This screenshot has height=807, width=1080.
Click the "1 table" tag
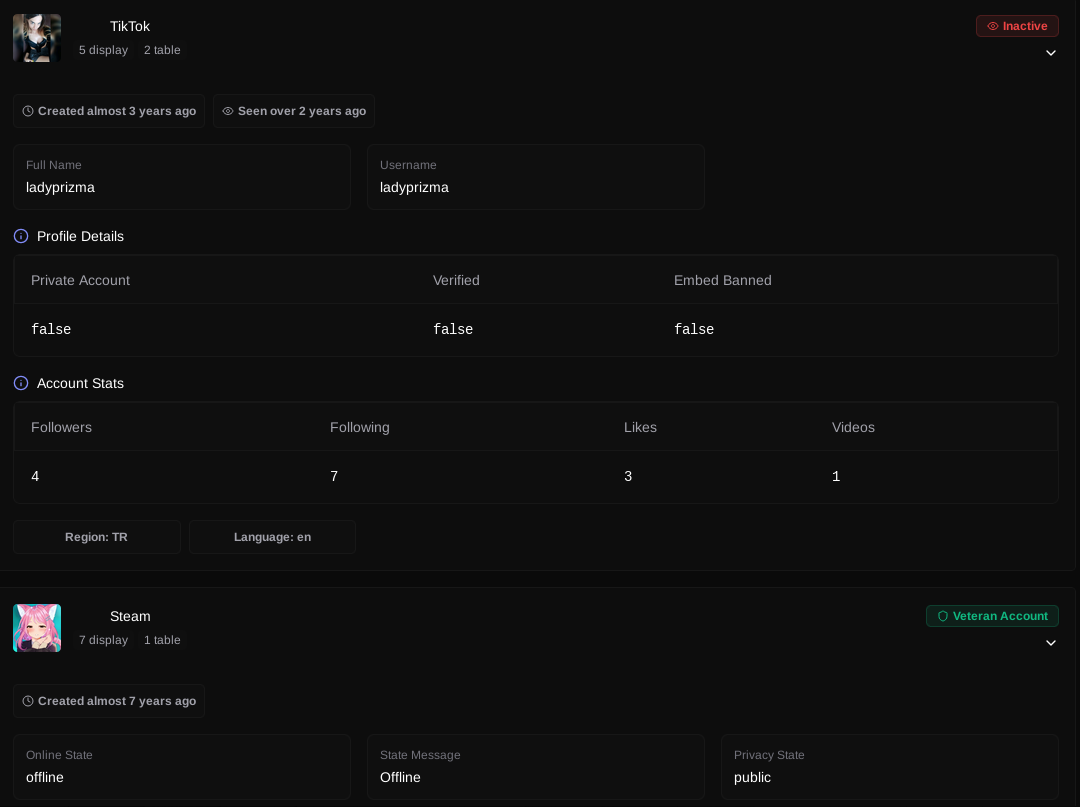coord(162,640)
